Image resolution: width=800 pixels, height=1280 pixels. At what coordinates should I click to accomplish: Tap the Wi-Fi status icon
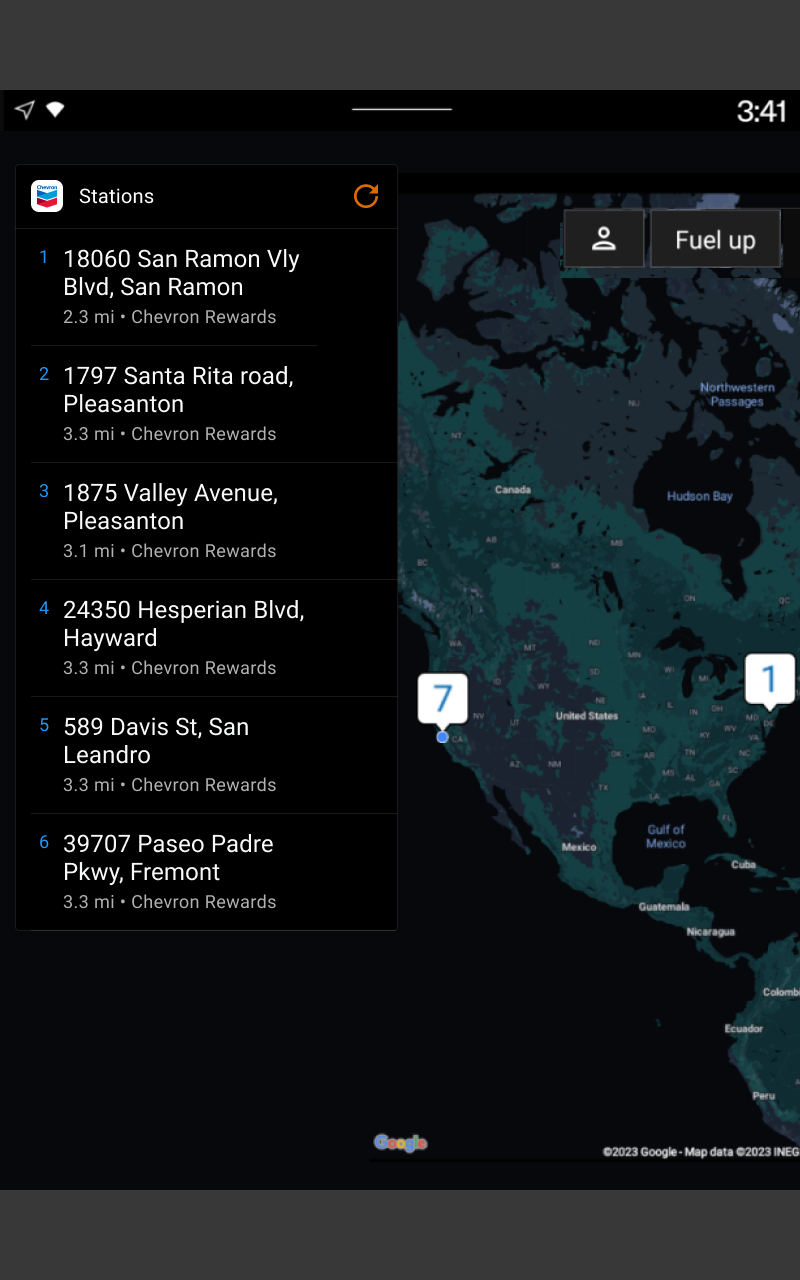[x=55, y=110]
